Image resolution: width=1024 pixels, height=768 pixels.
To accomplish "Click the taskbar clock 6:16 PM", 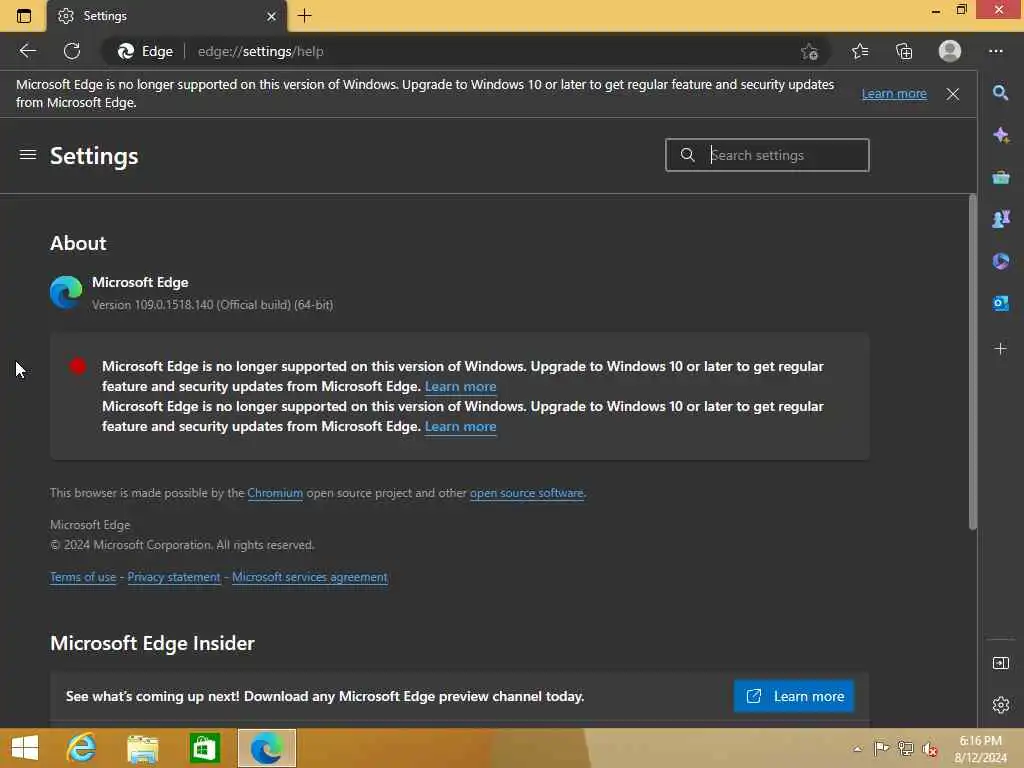I will click(980, 741).
